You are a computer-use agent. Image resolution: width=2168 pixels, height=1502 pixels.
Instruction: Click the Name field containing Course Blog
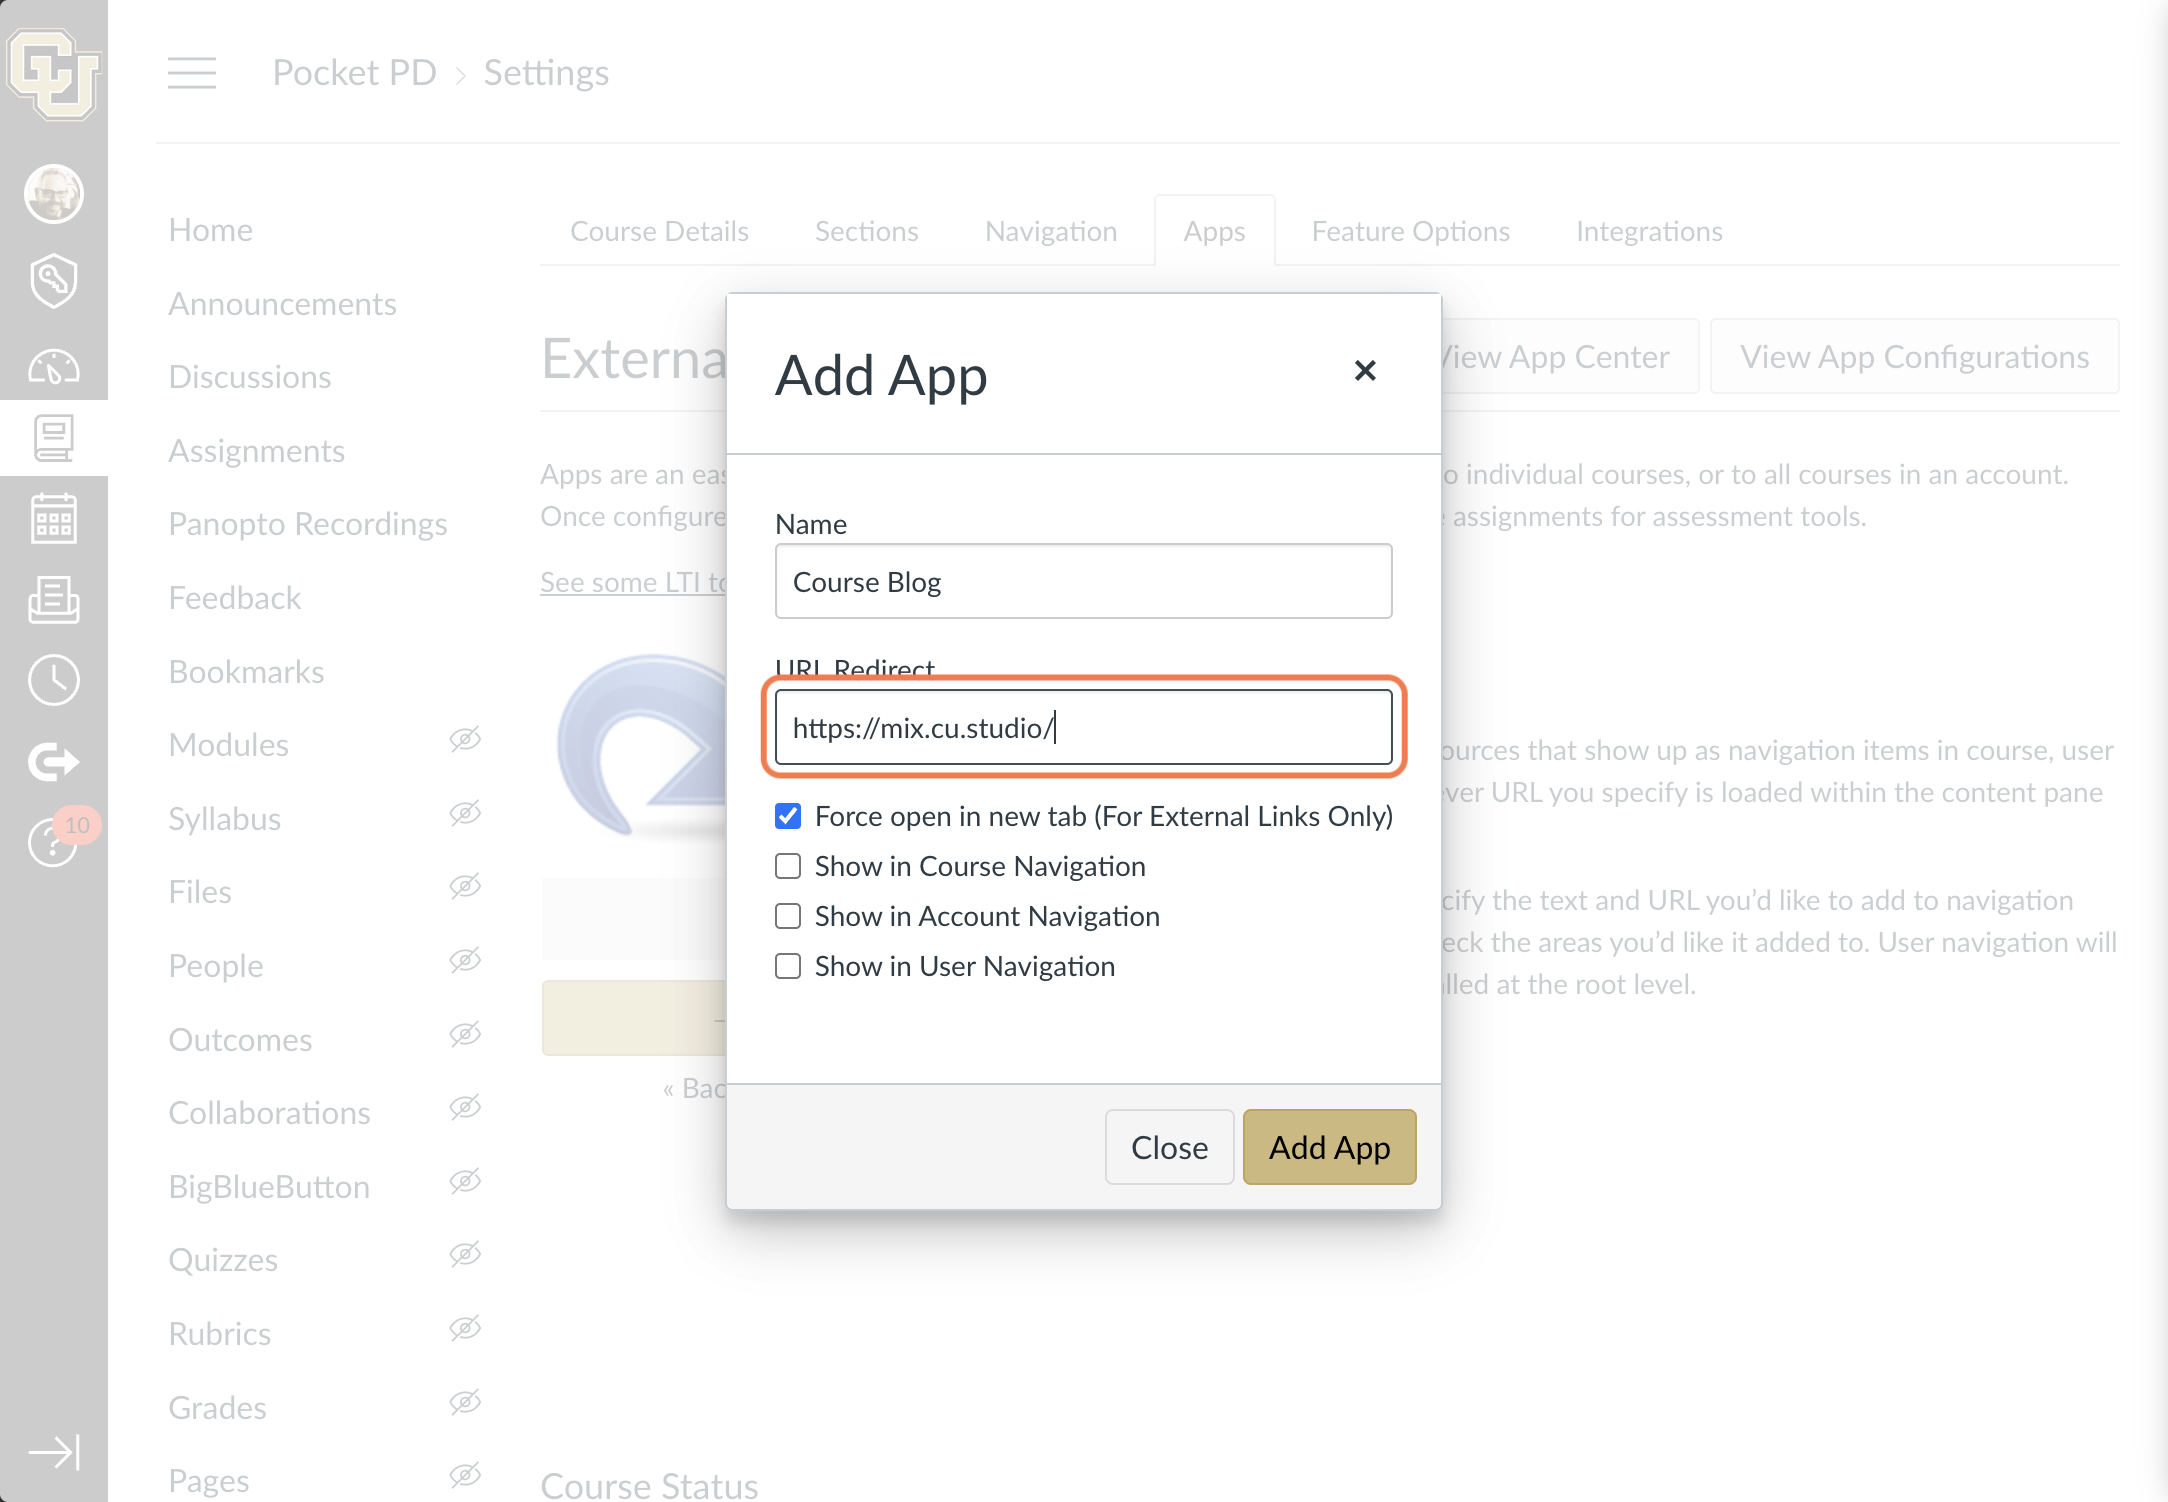point(1083,581)
